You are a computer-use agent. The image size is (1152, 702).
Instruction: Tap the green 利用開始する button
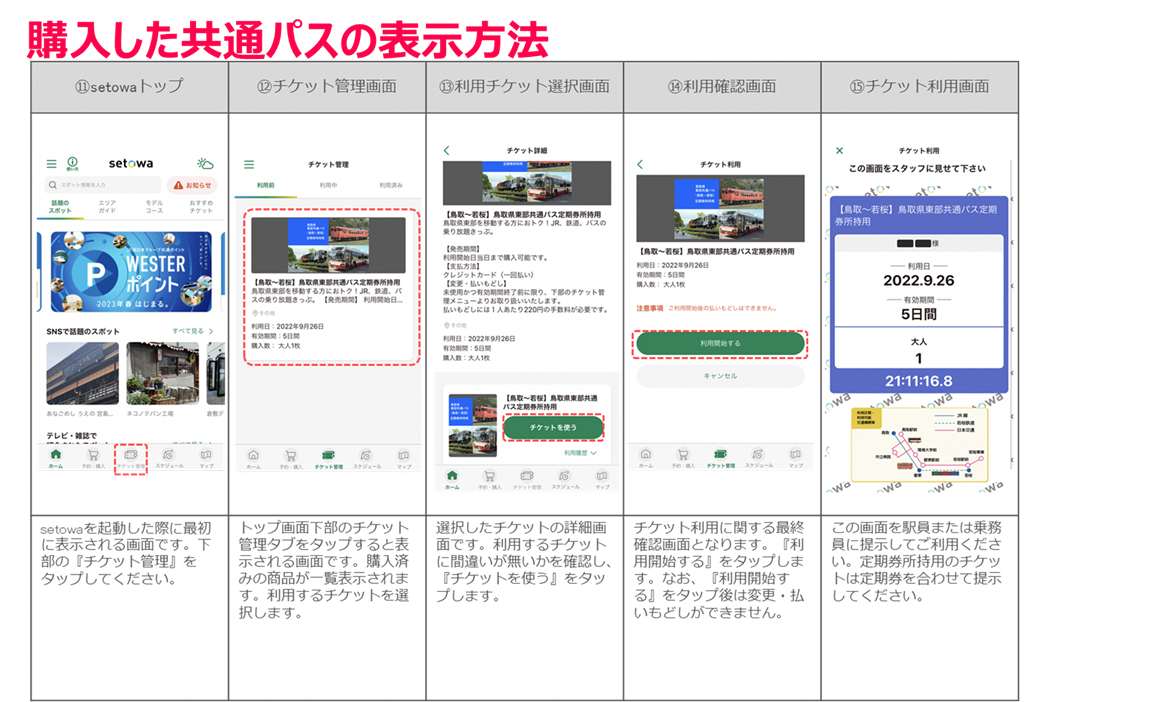[x=720, y=343]
